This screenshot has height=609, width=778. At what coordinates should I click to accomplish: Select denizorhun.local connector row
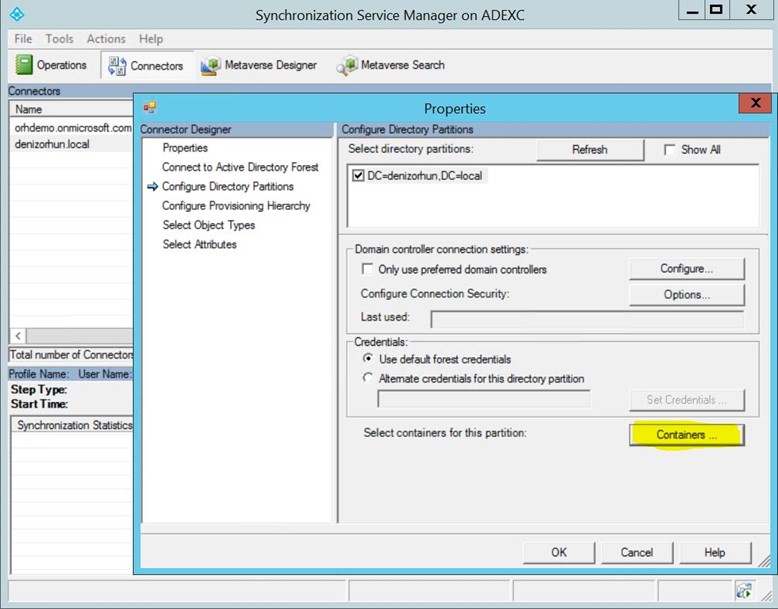(72, 144)
